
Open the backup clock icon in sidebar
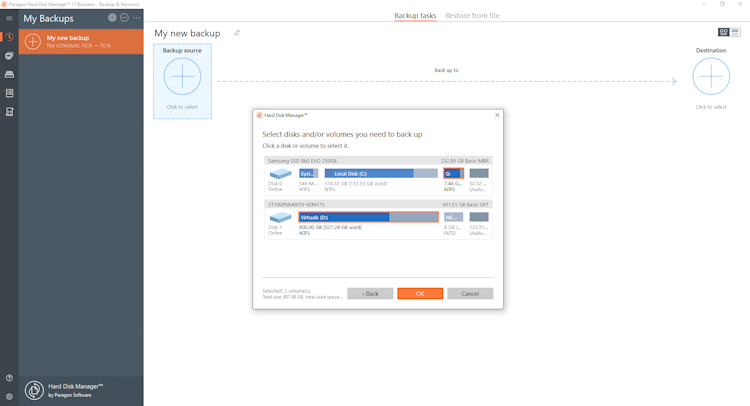pyautogui.click(x=9, y=37)
